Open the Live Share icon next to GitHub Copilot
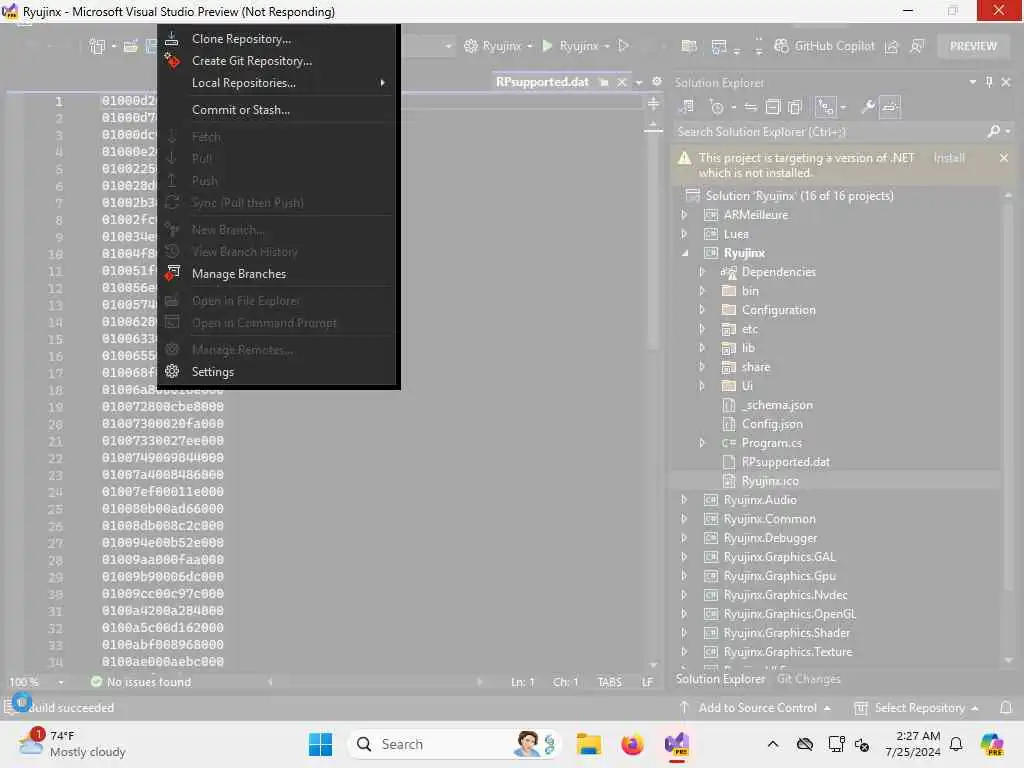The height and width of the screenshot is (768, 1024). coord(891,46)
